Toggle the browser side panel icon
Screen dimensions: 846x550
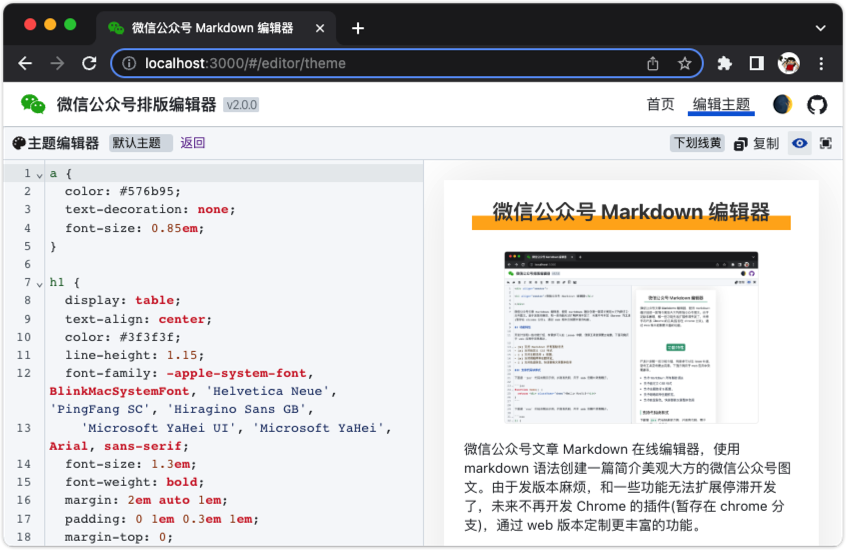pyautogui.click(x=756, y=64)
